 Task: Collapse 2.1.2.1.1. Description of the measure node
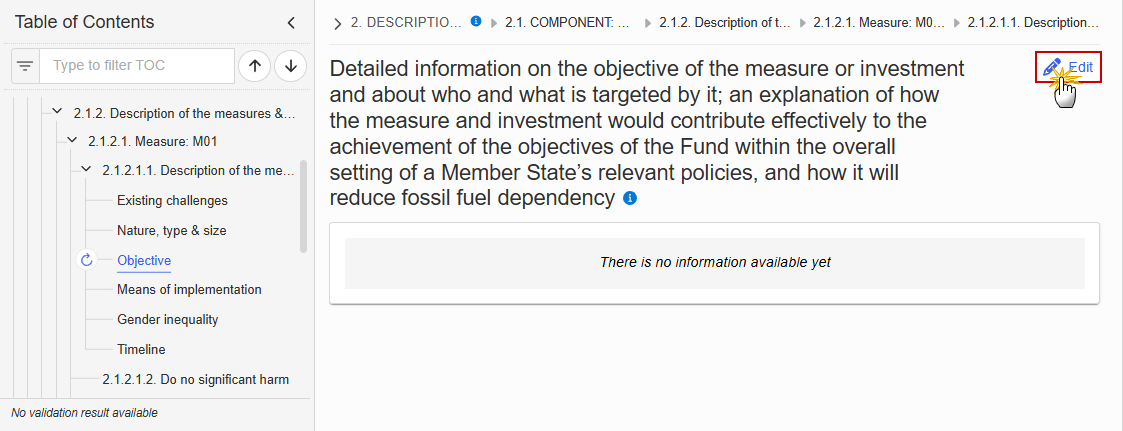pos(87,170)
